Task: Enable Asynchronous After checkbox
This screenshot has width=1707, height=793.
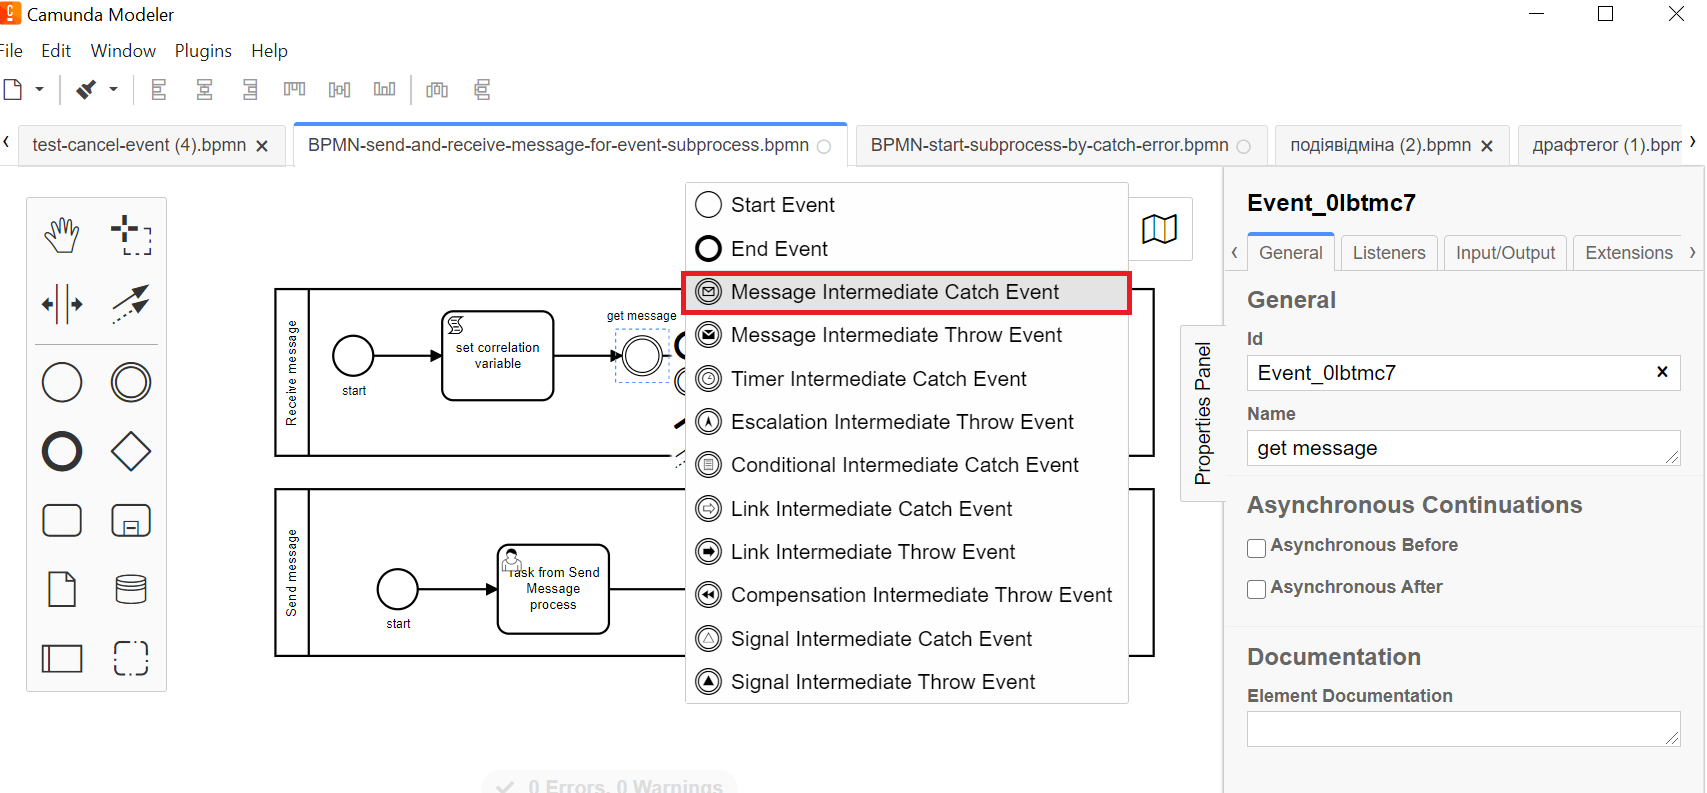Action: [x=1256, y=589]
